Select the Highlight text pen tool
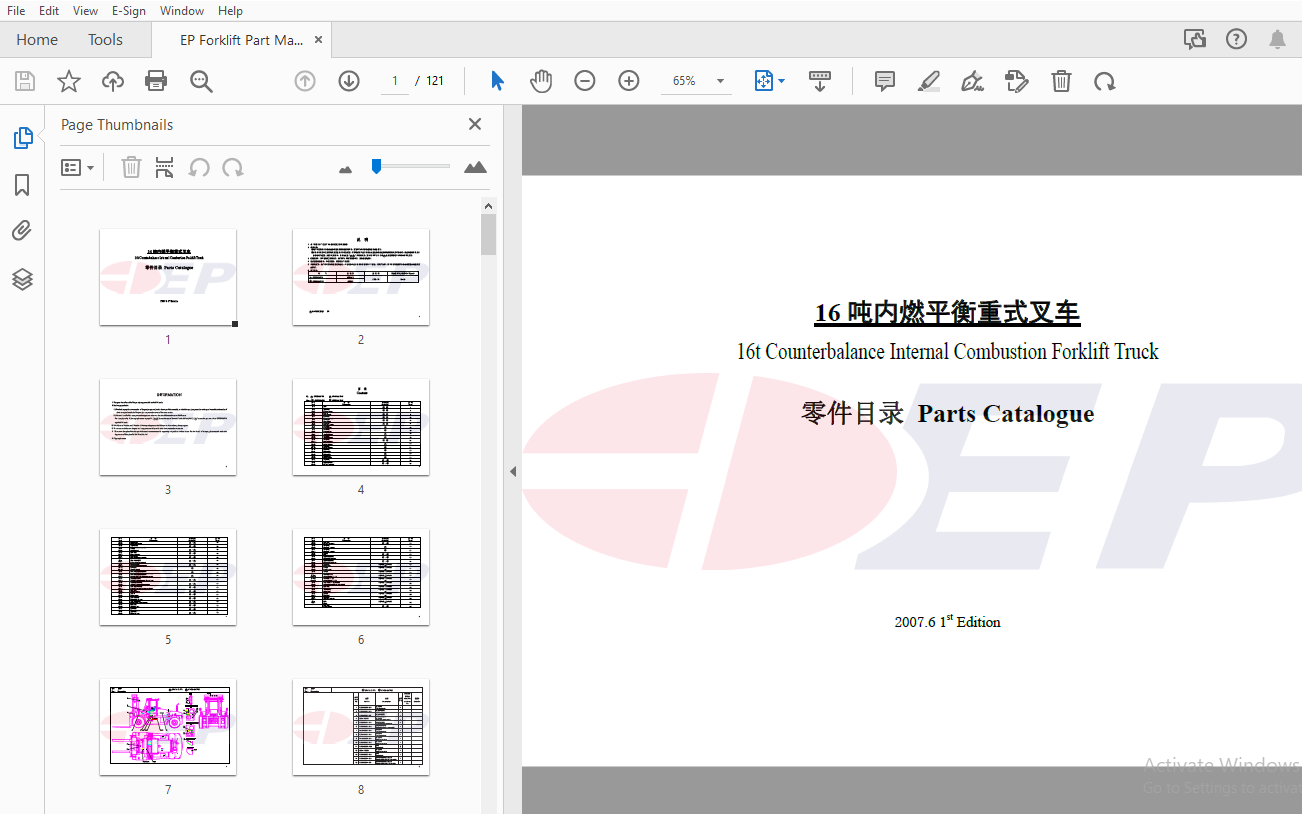 coord(929,81)
